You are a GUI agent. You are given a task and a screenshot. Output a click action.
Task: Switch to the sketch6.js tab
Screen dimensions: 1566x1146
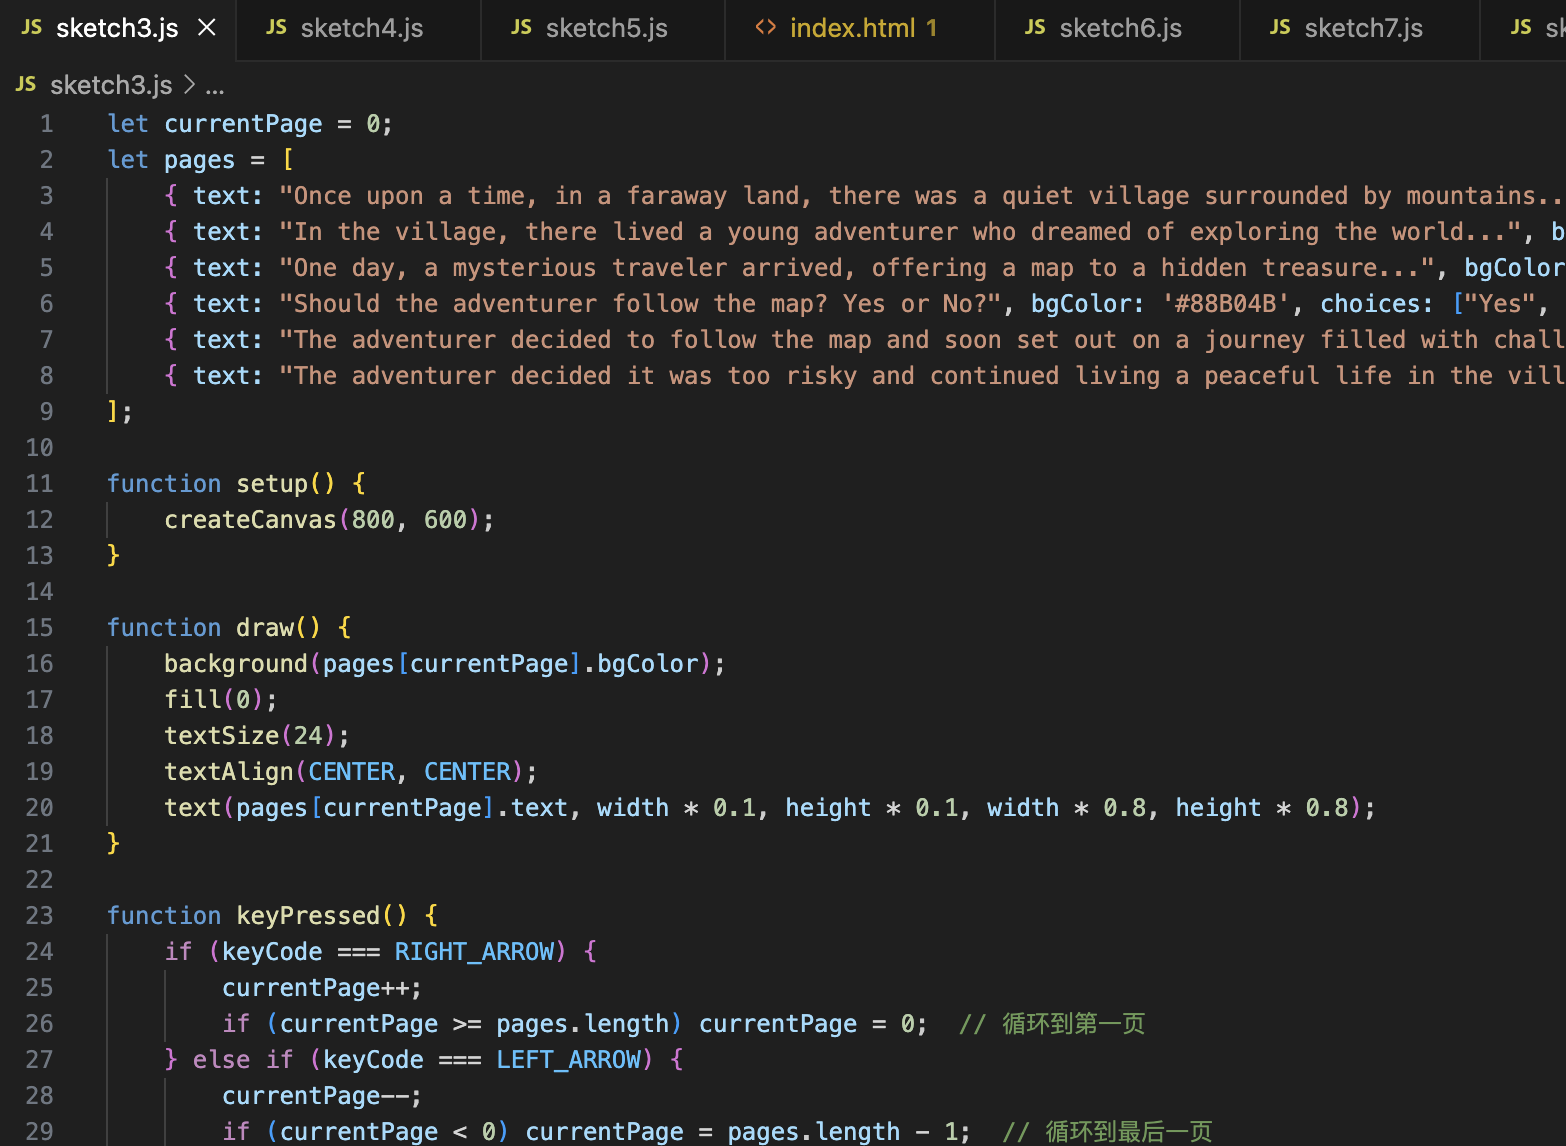[1120, 28]
